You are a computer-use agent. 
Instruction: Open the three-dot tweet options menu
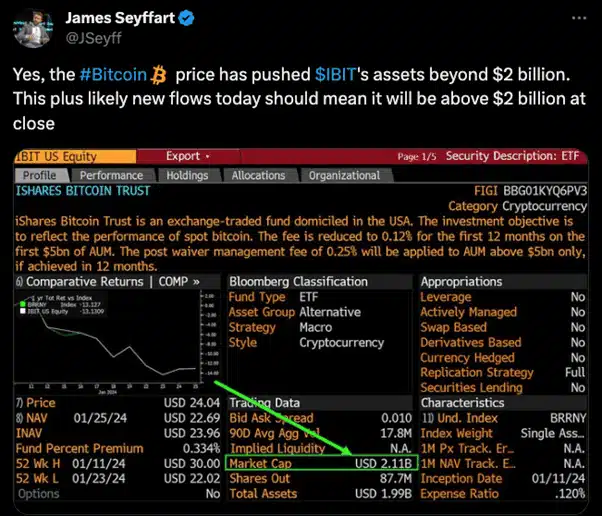click(x=579, y=18)
